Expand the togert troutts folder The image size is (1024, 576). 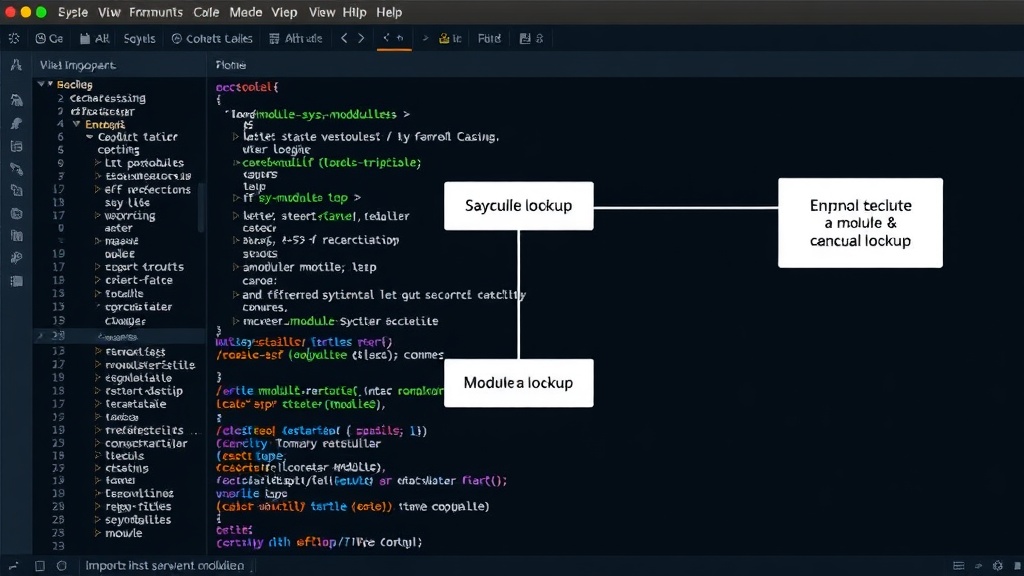(x=97, y=266)
